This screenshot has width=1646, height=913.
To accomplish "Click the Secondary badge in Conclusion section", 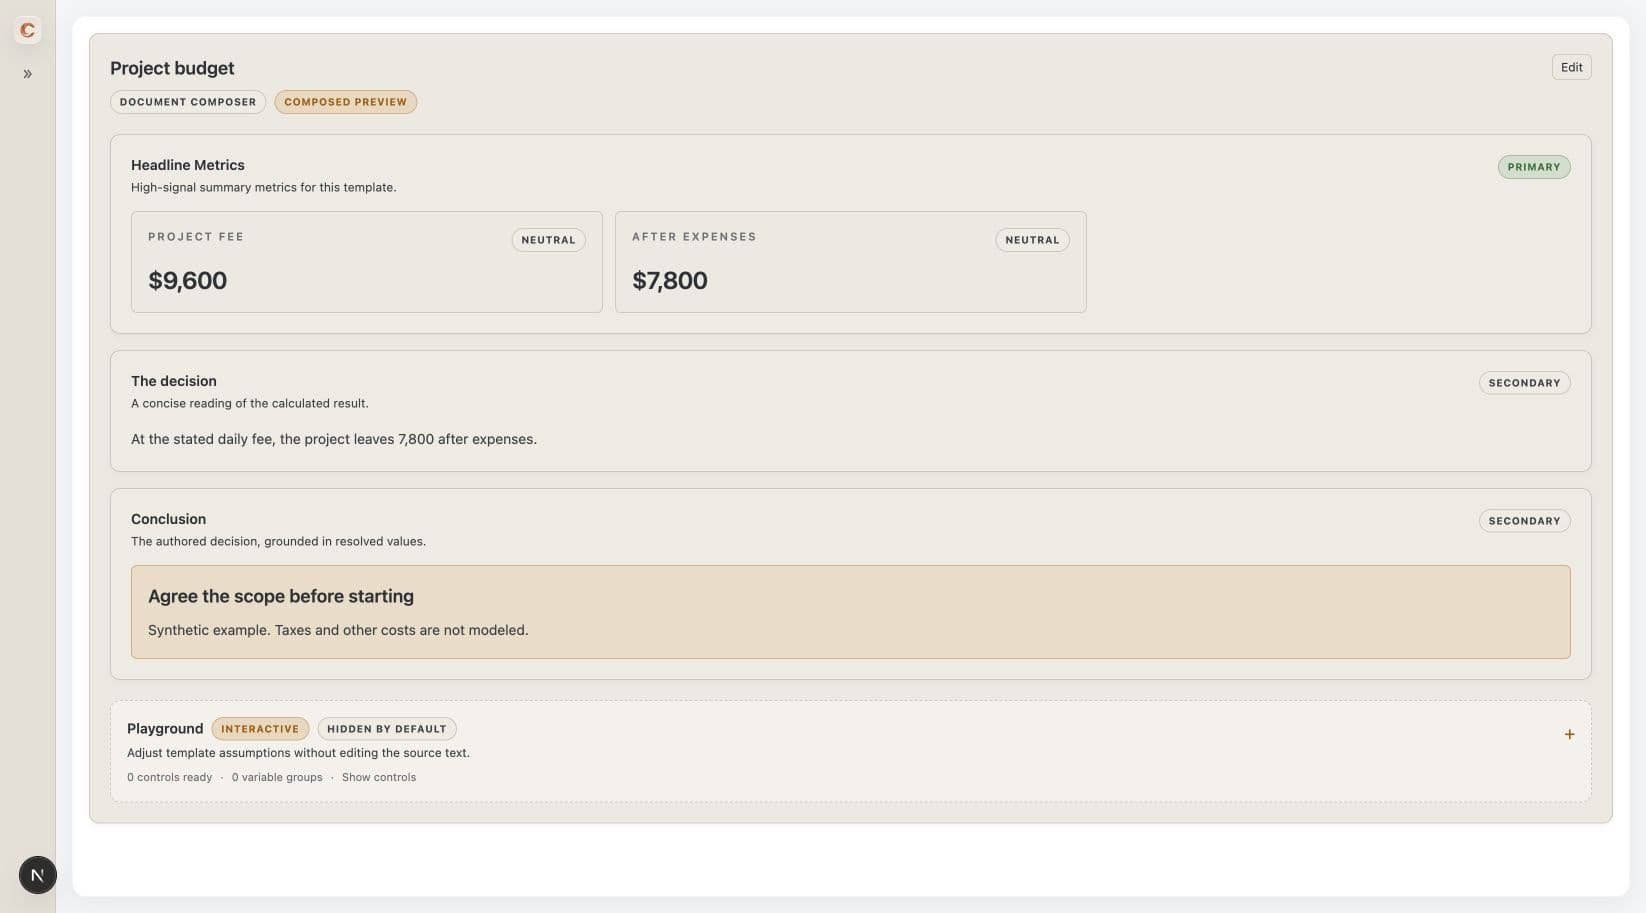I will pos(1524,521).
